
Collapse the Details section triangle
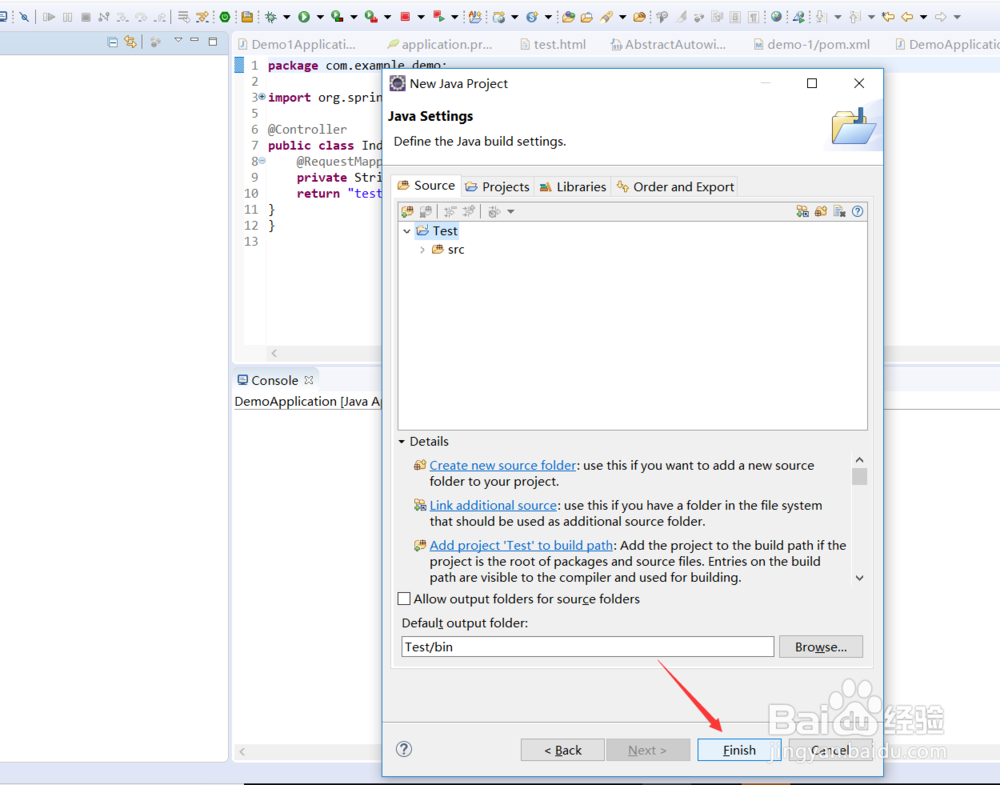402,442
